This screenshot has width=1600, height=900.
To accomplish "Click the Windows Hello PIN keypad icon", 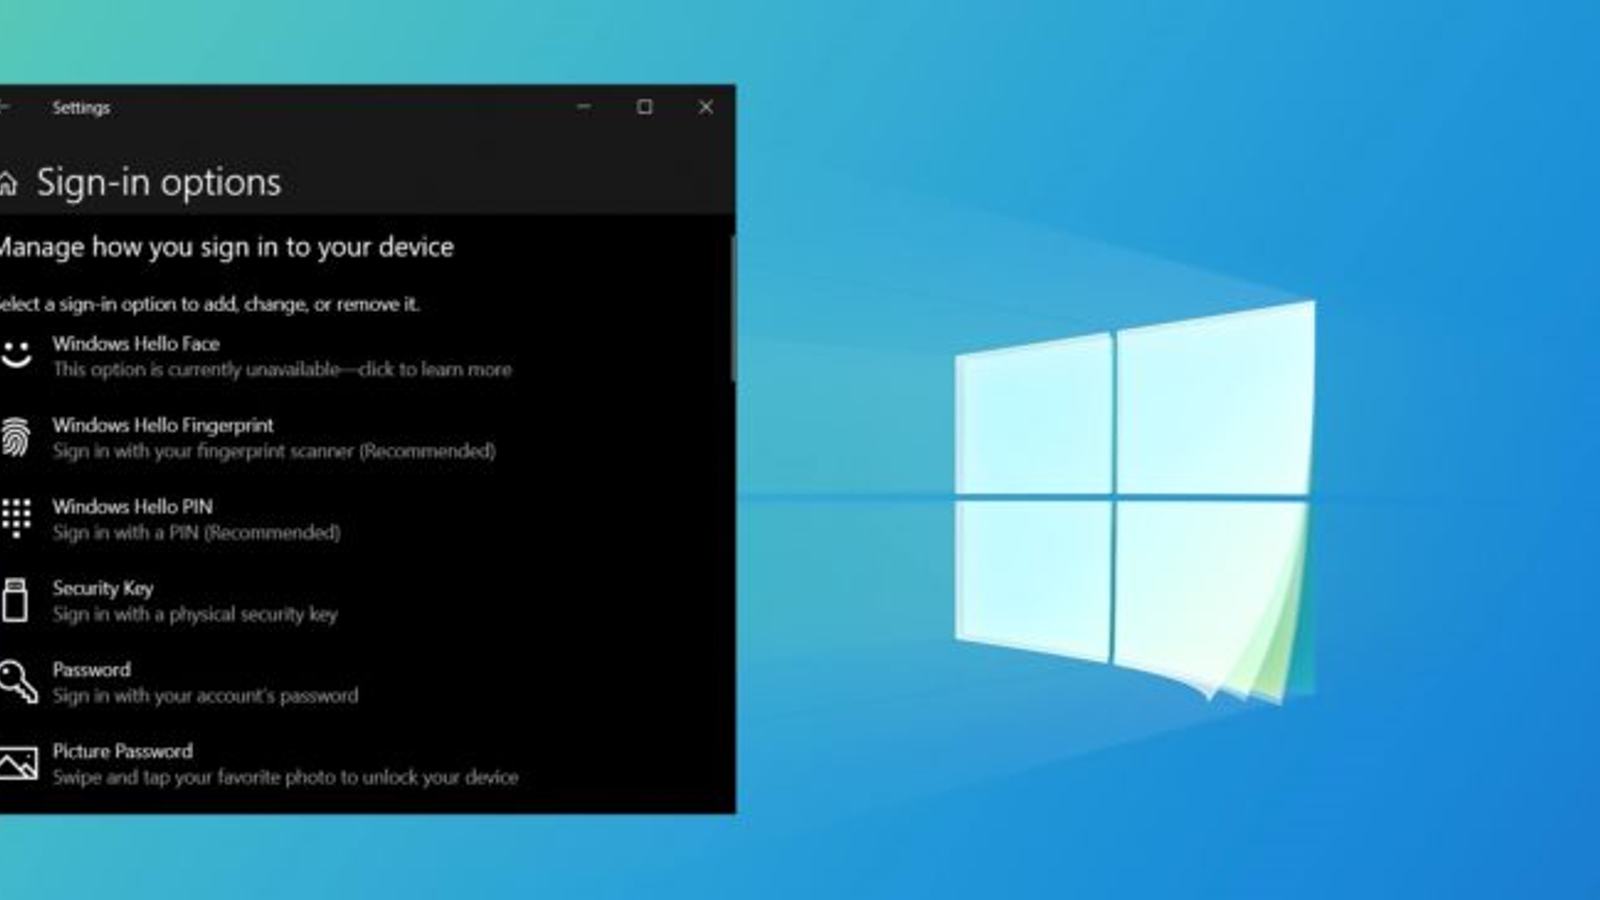I will (16, 519).
